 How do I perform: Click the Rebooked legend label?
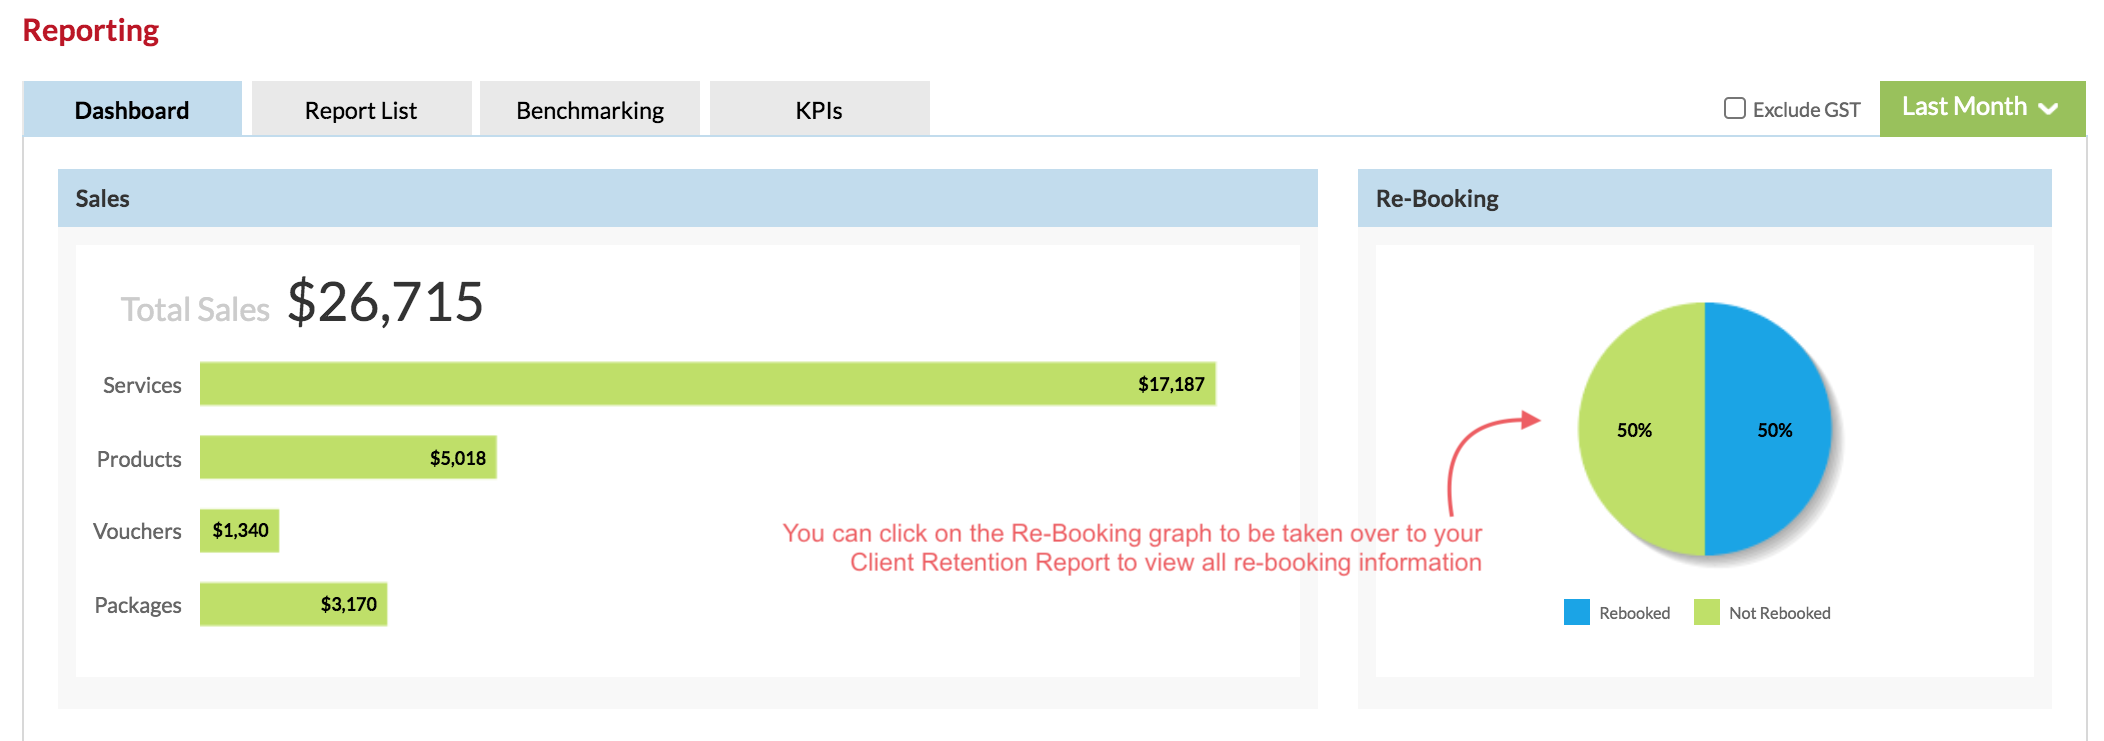coord(1634,613)
